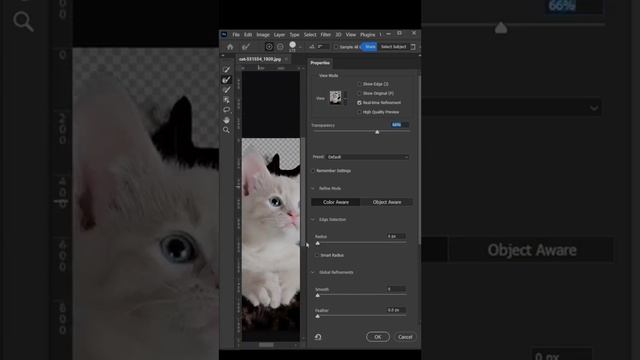This screenshot has height=360, width=640.
Task: Open the View mode dropdown arrow
Action: (345, 98)
